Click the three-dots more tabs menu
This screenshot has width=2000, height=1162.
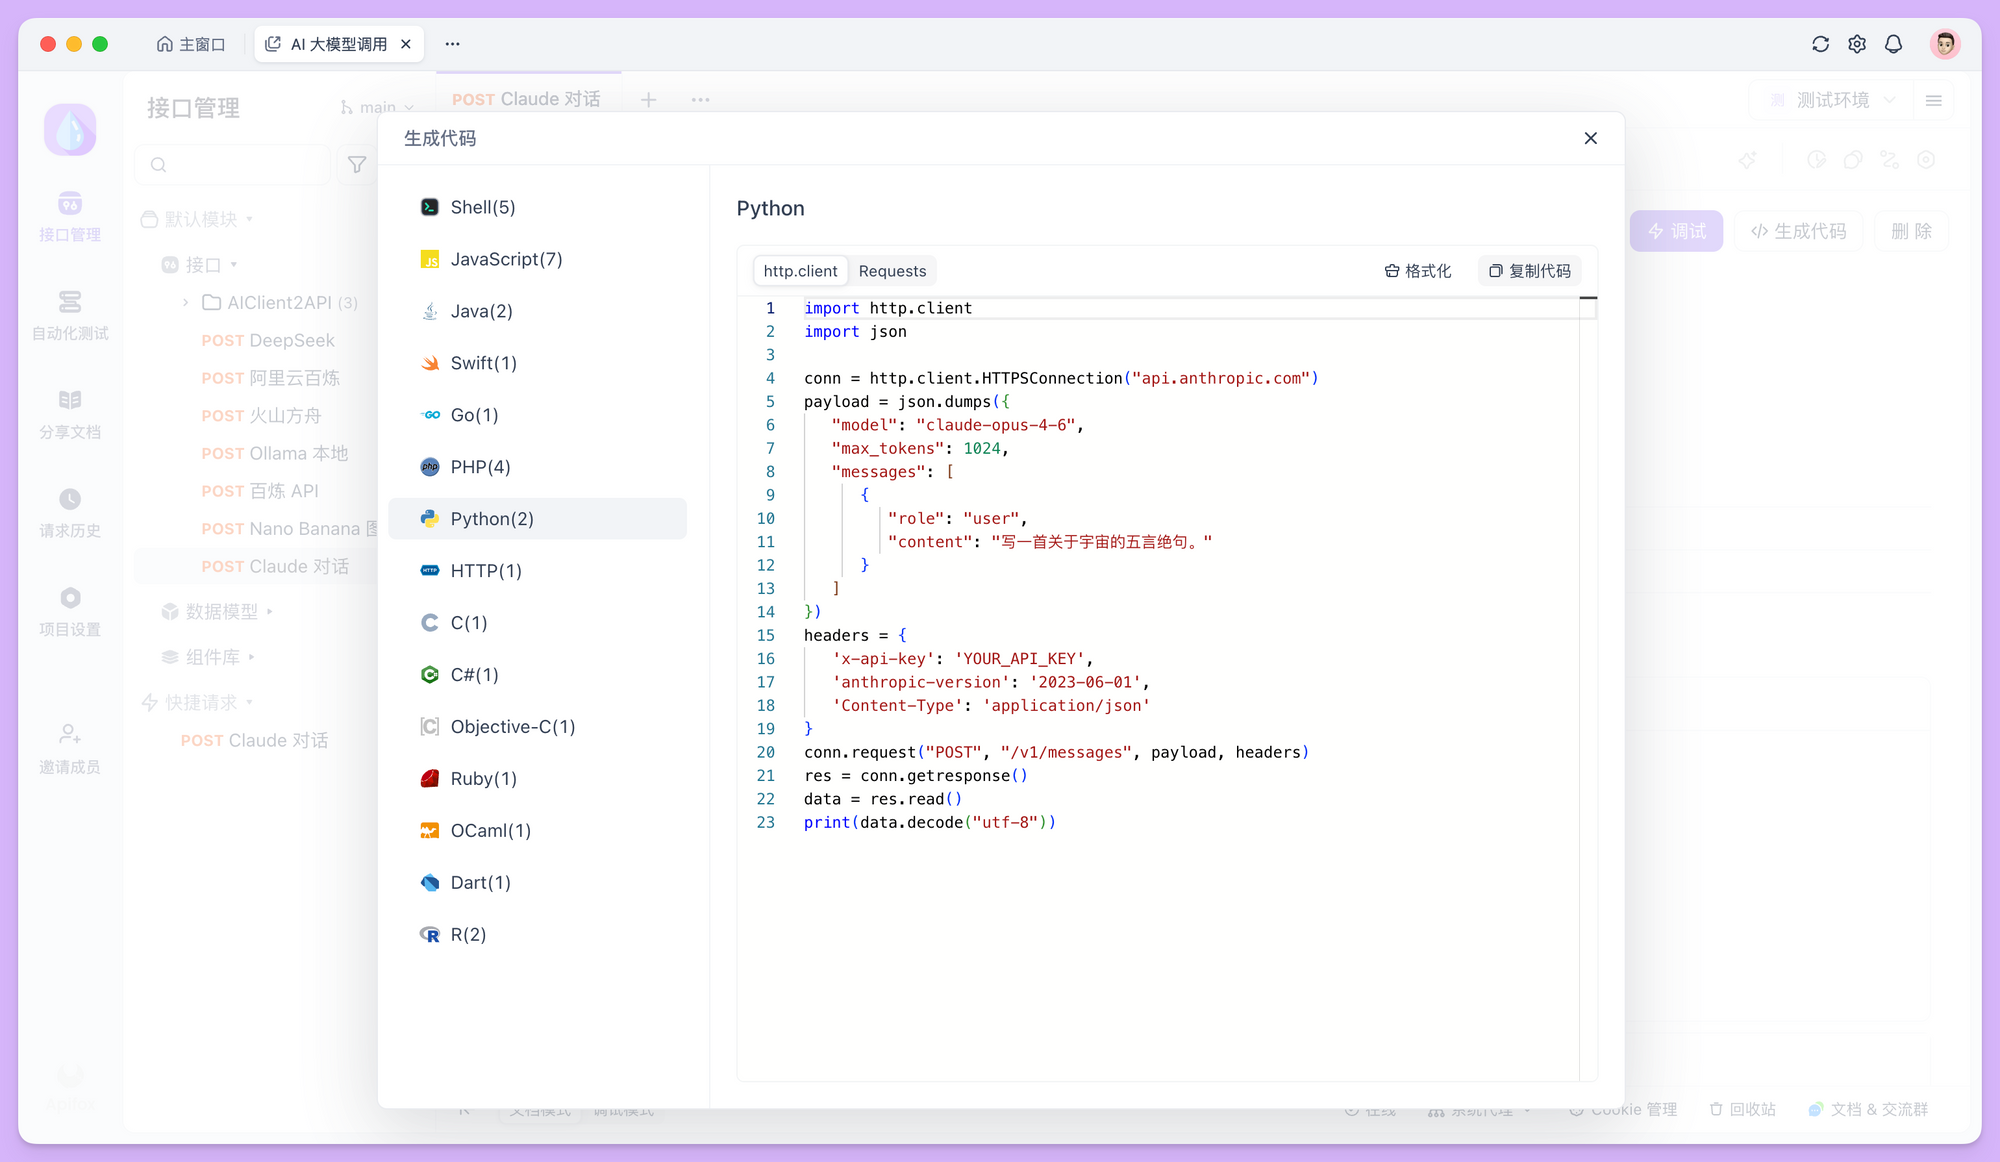pos(452,44)
